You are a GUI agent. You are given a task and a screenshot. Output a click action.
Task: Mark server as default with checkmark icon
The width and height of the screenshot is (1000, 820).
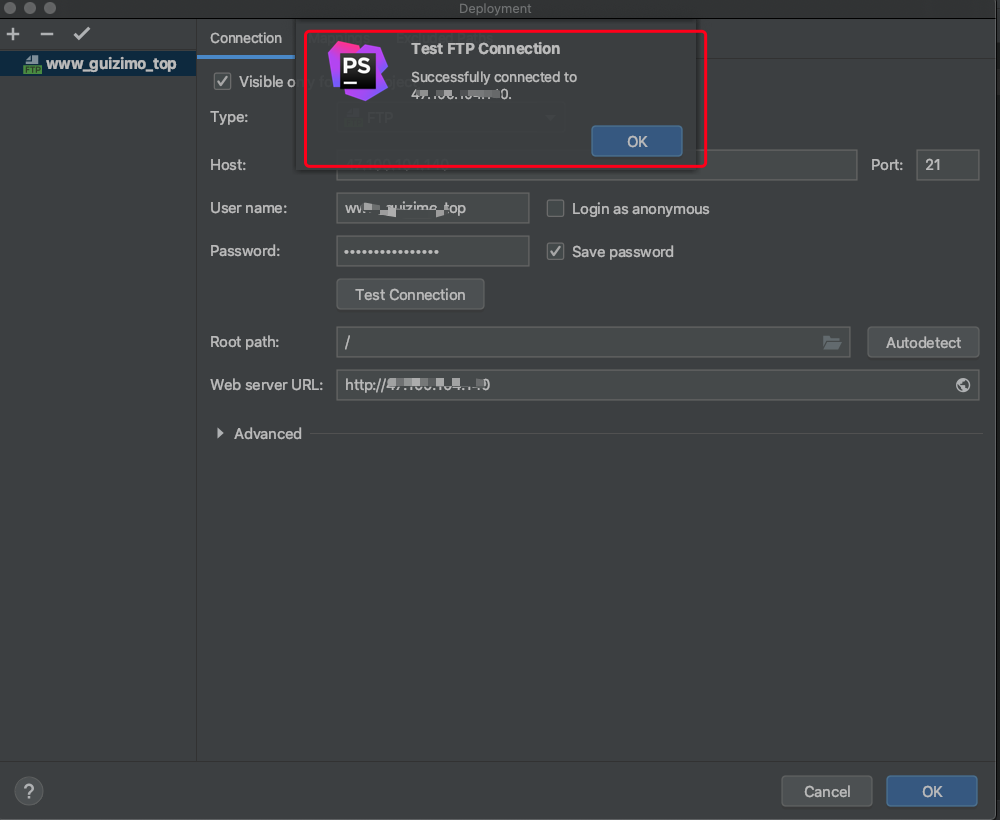82,34
